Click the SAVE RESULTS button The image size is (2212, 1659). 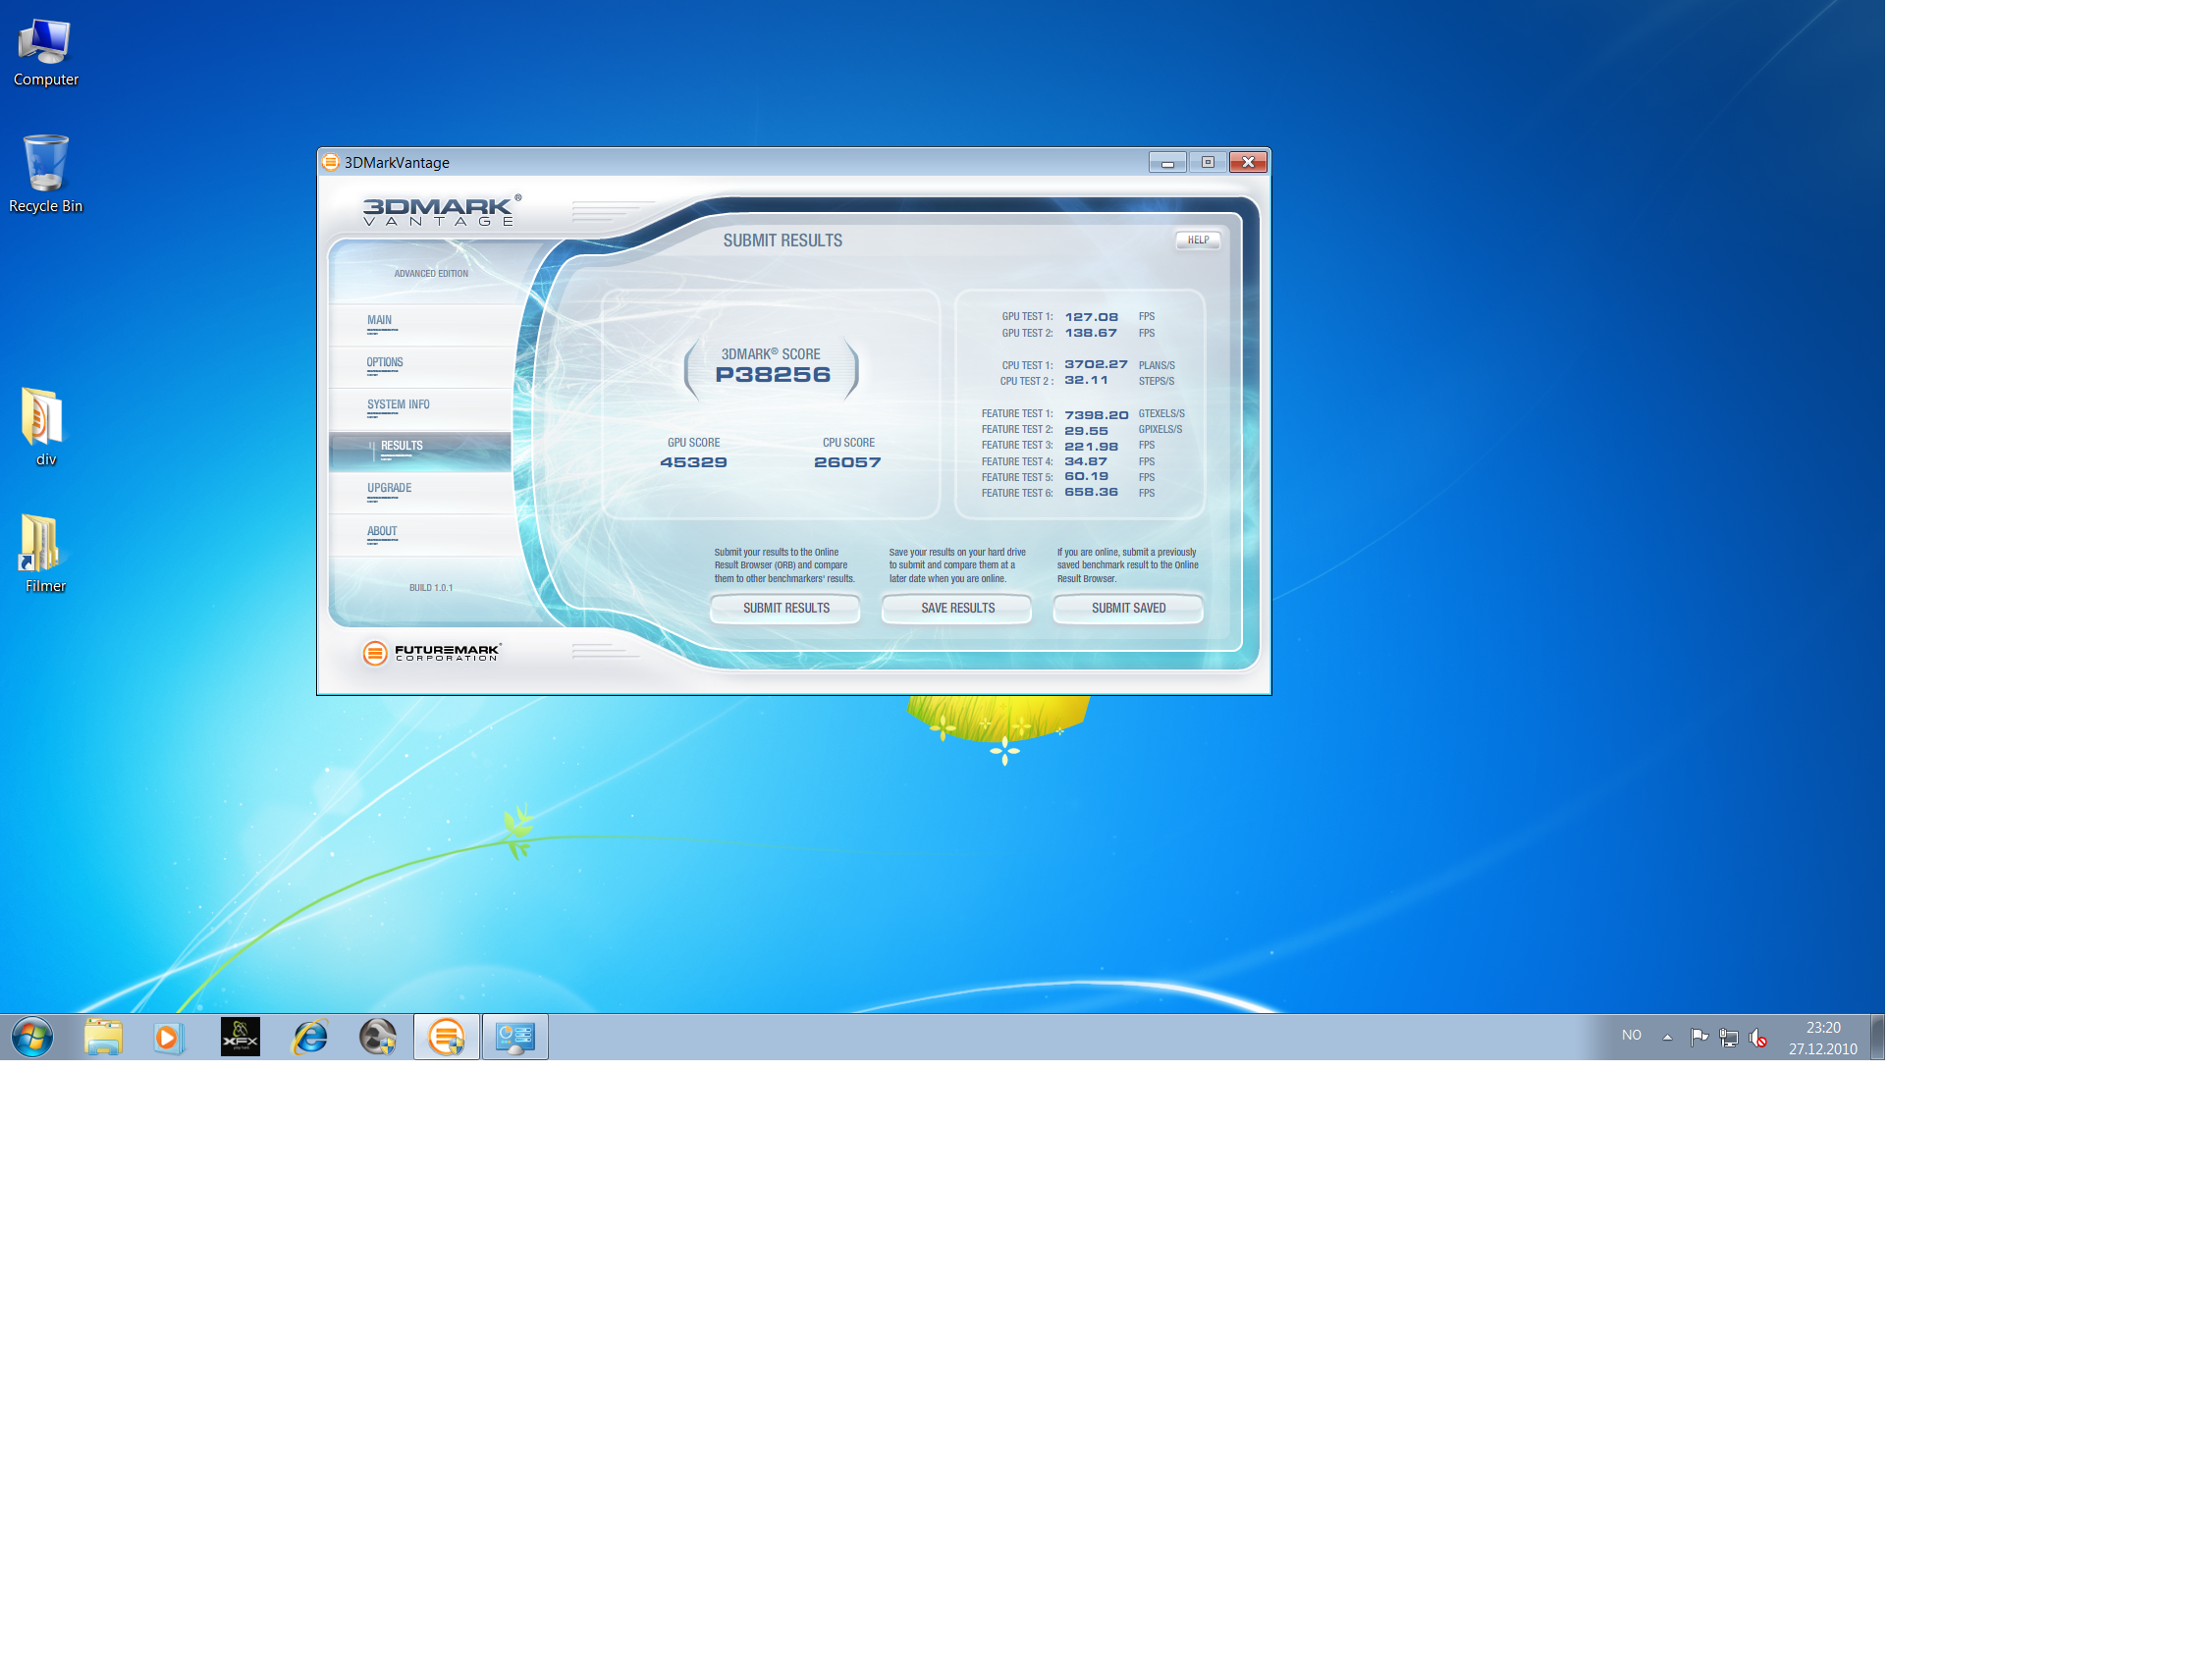coord(957,608)
